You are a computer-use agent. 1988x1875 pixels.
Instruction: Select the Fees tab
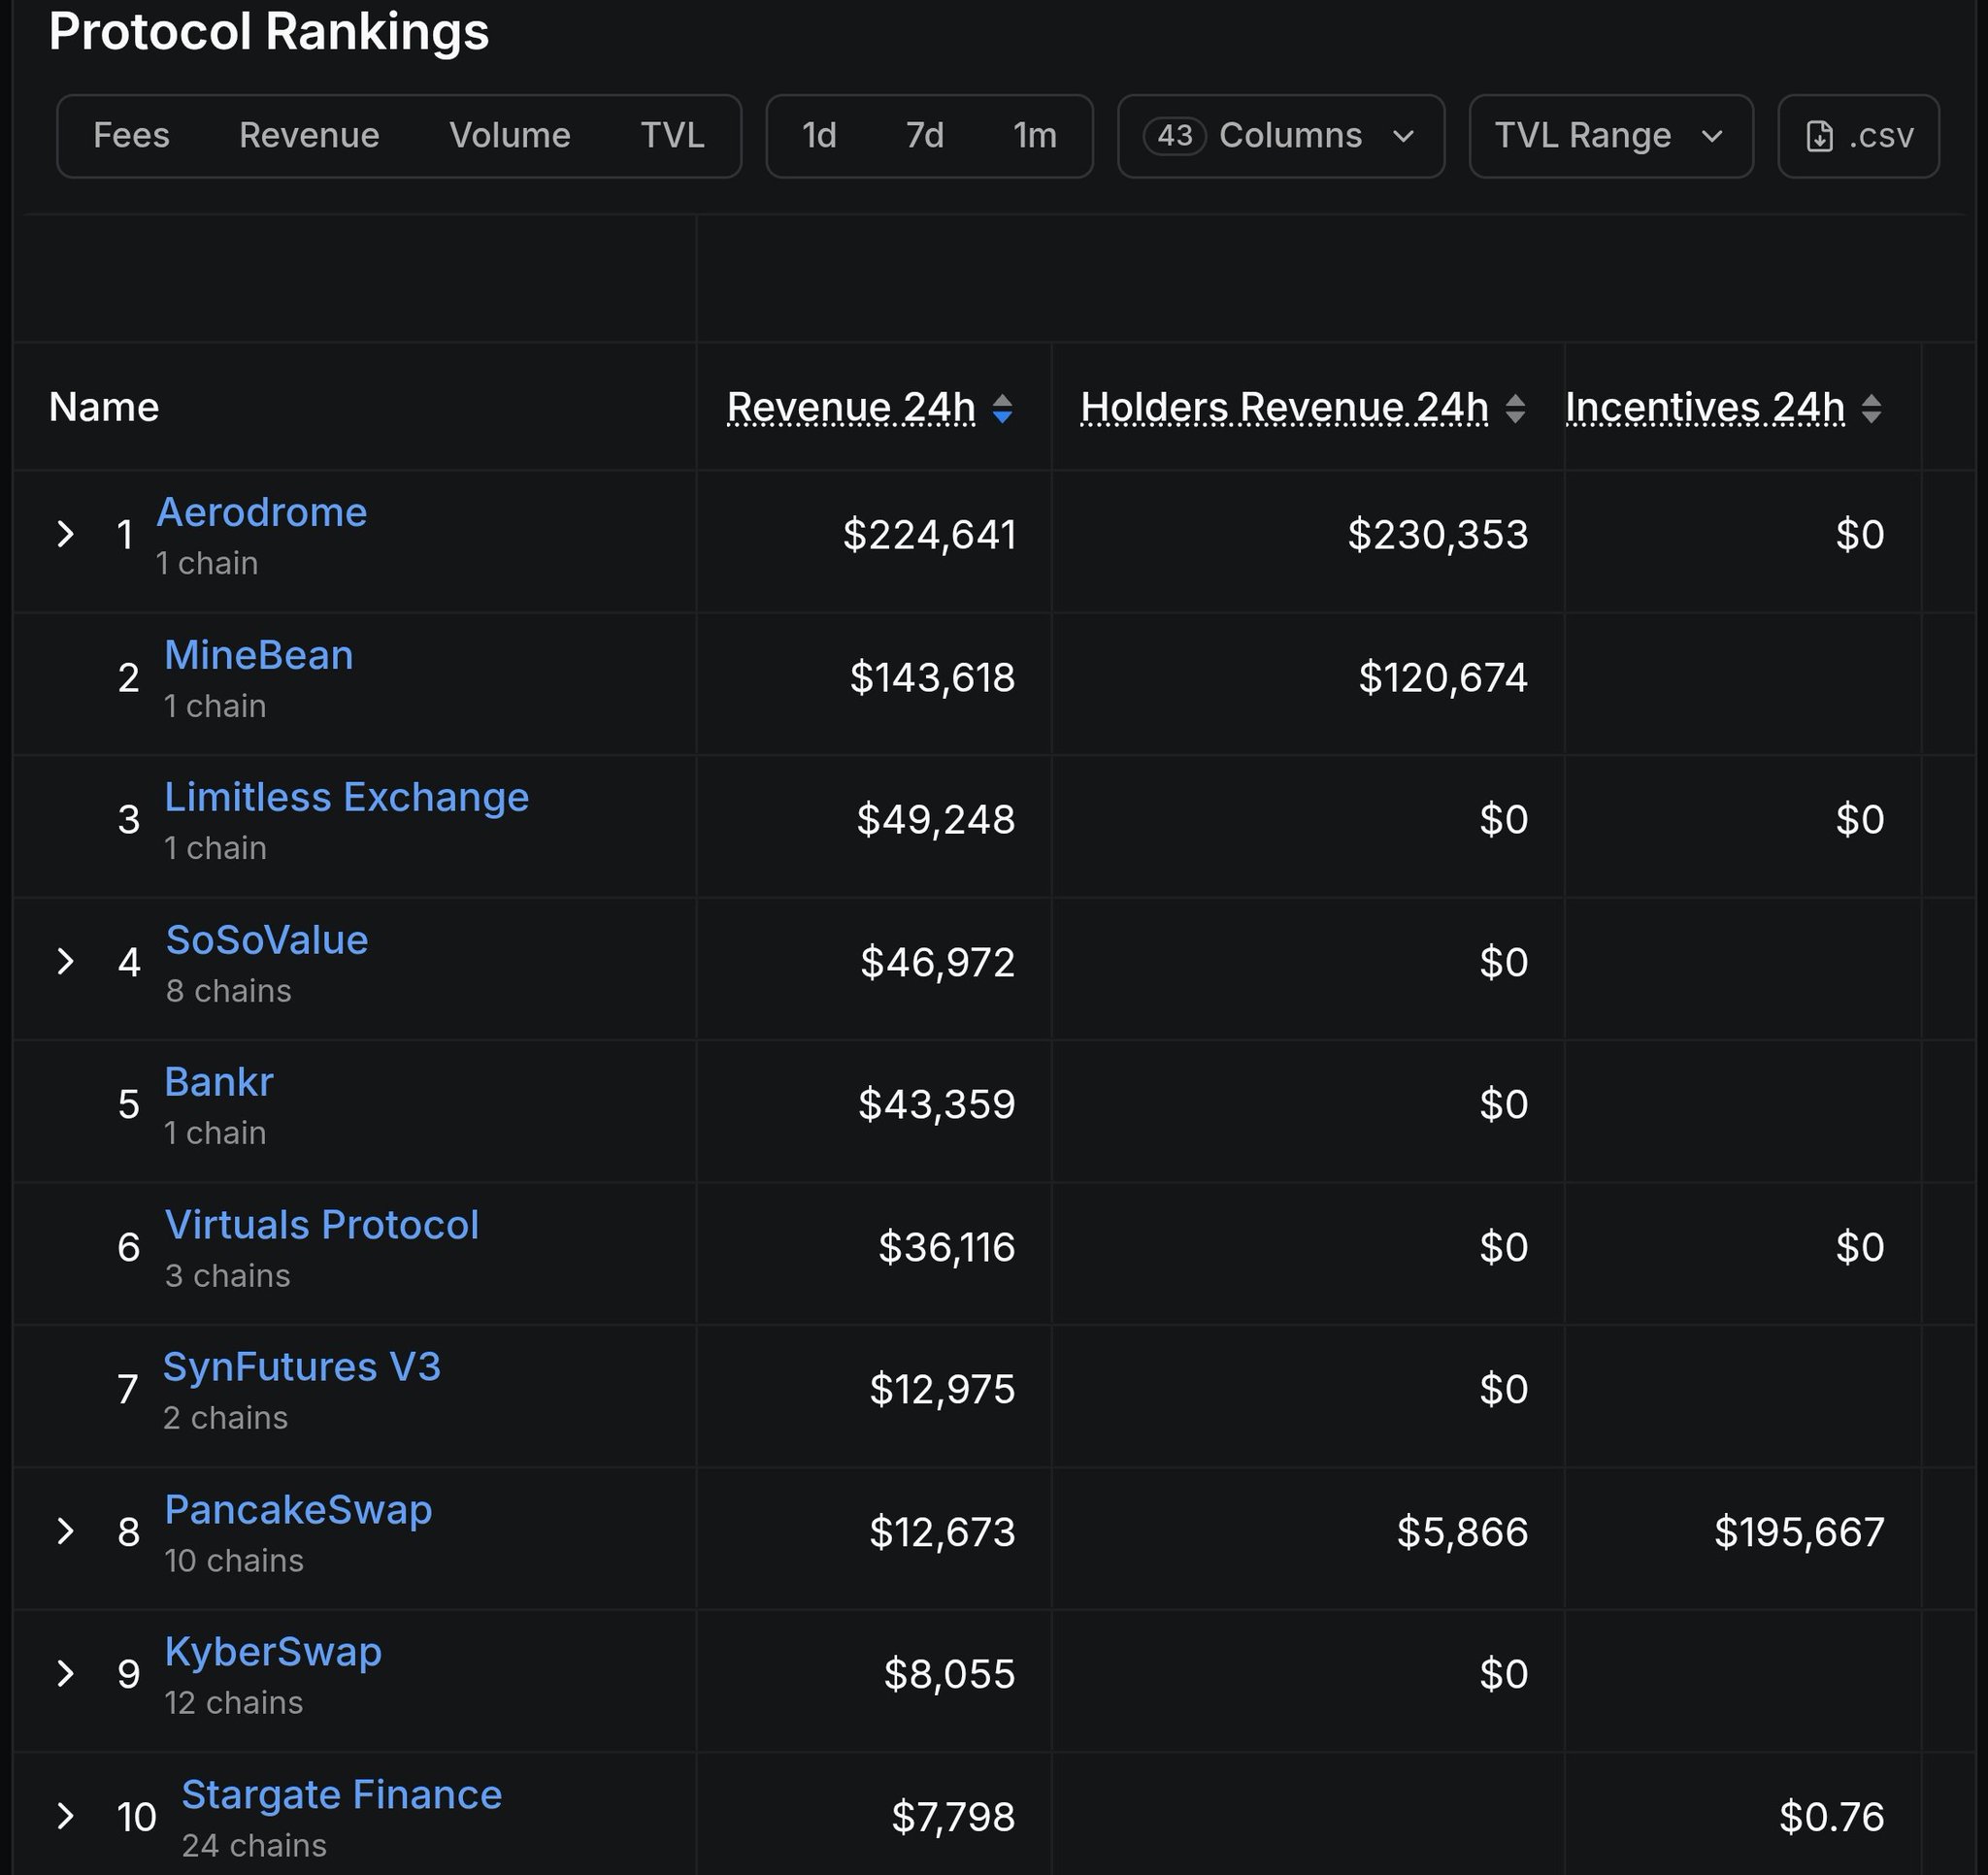tap(131, 136)
